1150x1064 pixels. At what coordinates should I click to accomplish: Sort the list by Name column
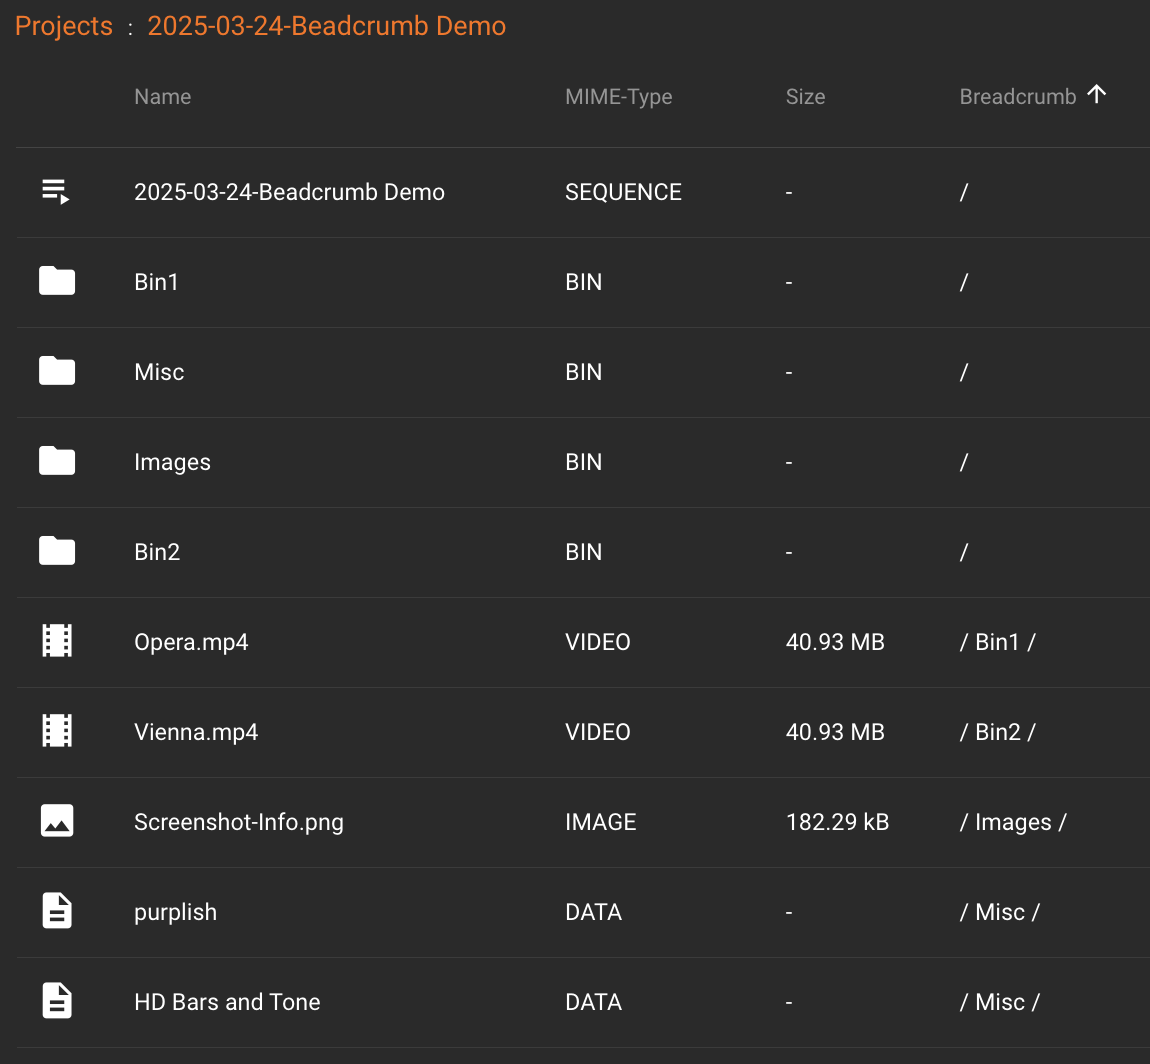click(162, 97)
